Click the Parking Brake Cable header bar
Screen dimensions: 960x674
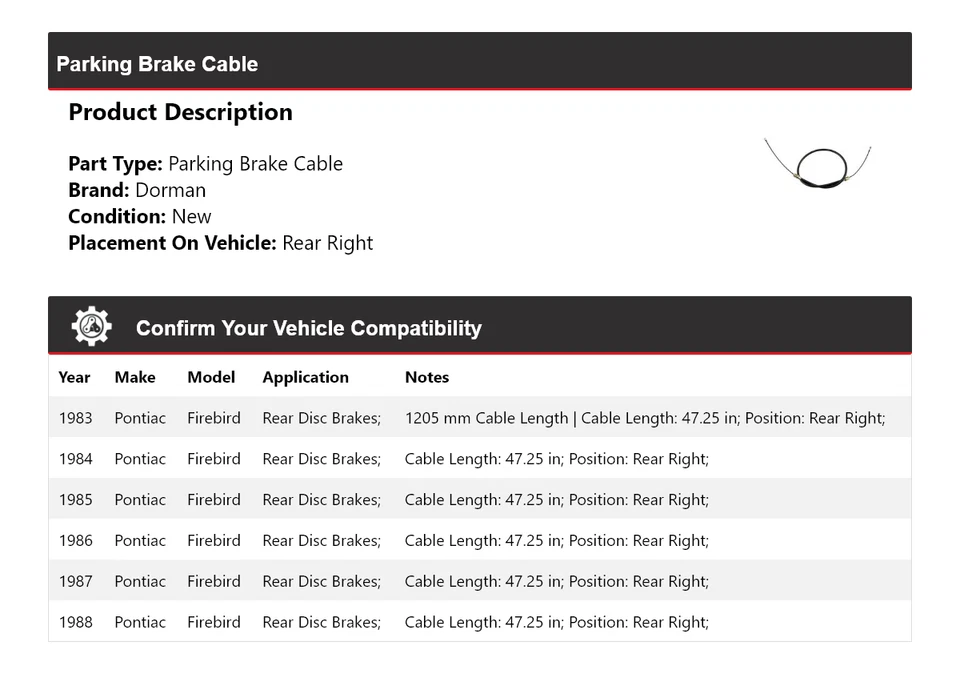coord(479,63)
